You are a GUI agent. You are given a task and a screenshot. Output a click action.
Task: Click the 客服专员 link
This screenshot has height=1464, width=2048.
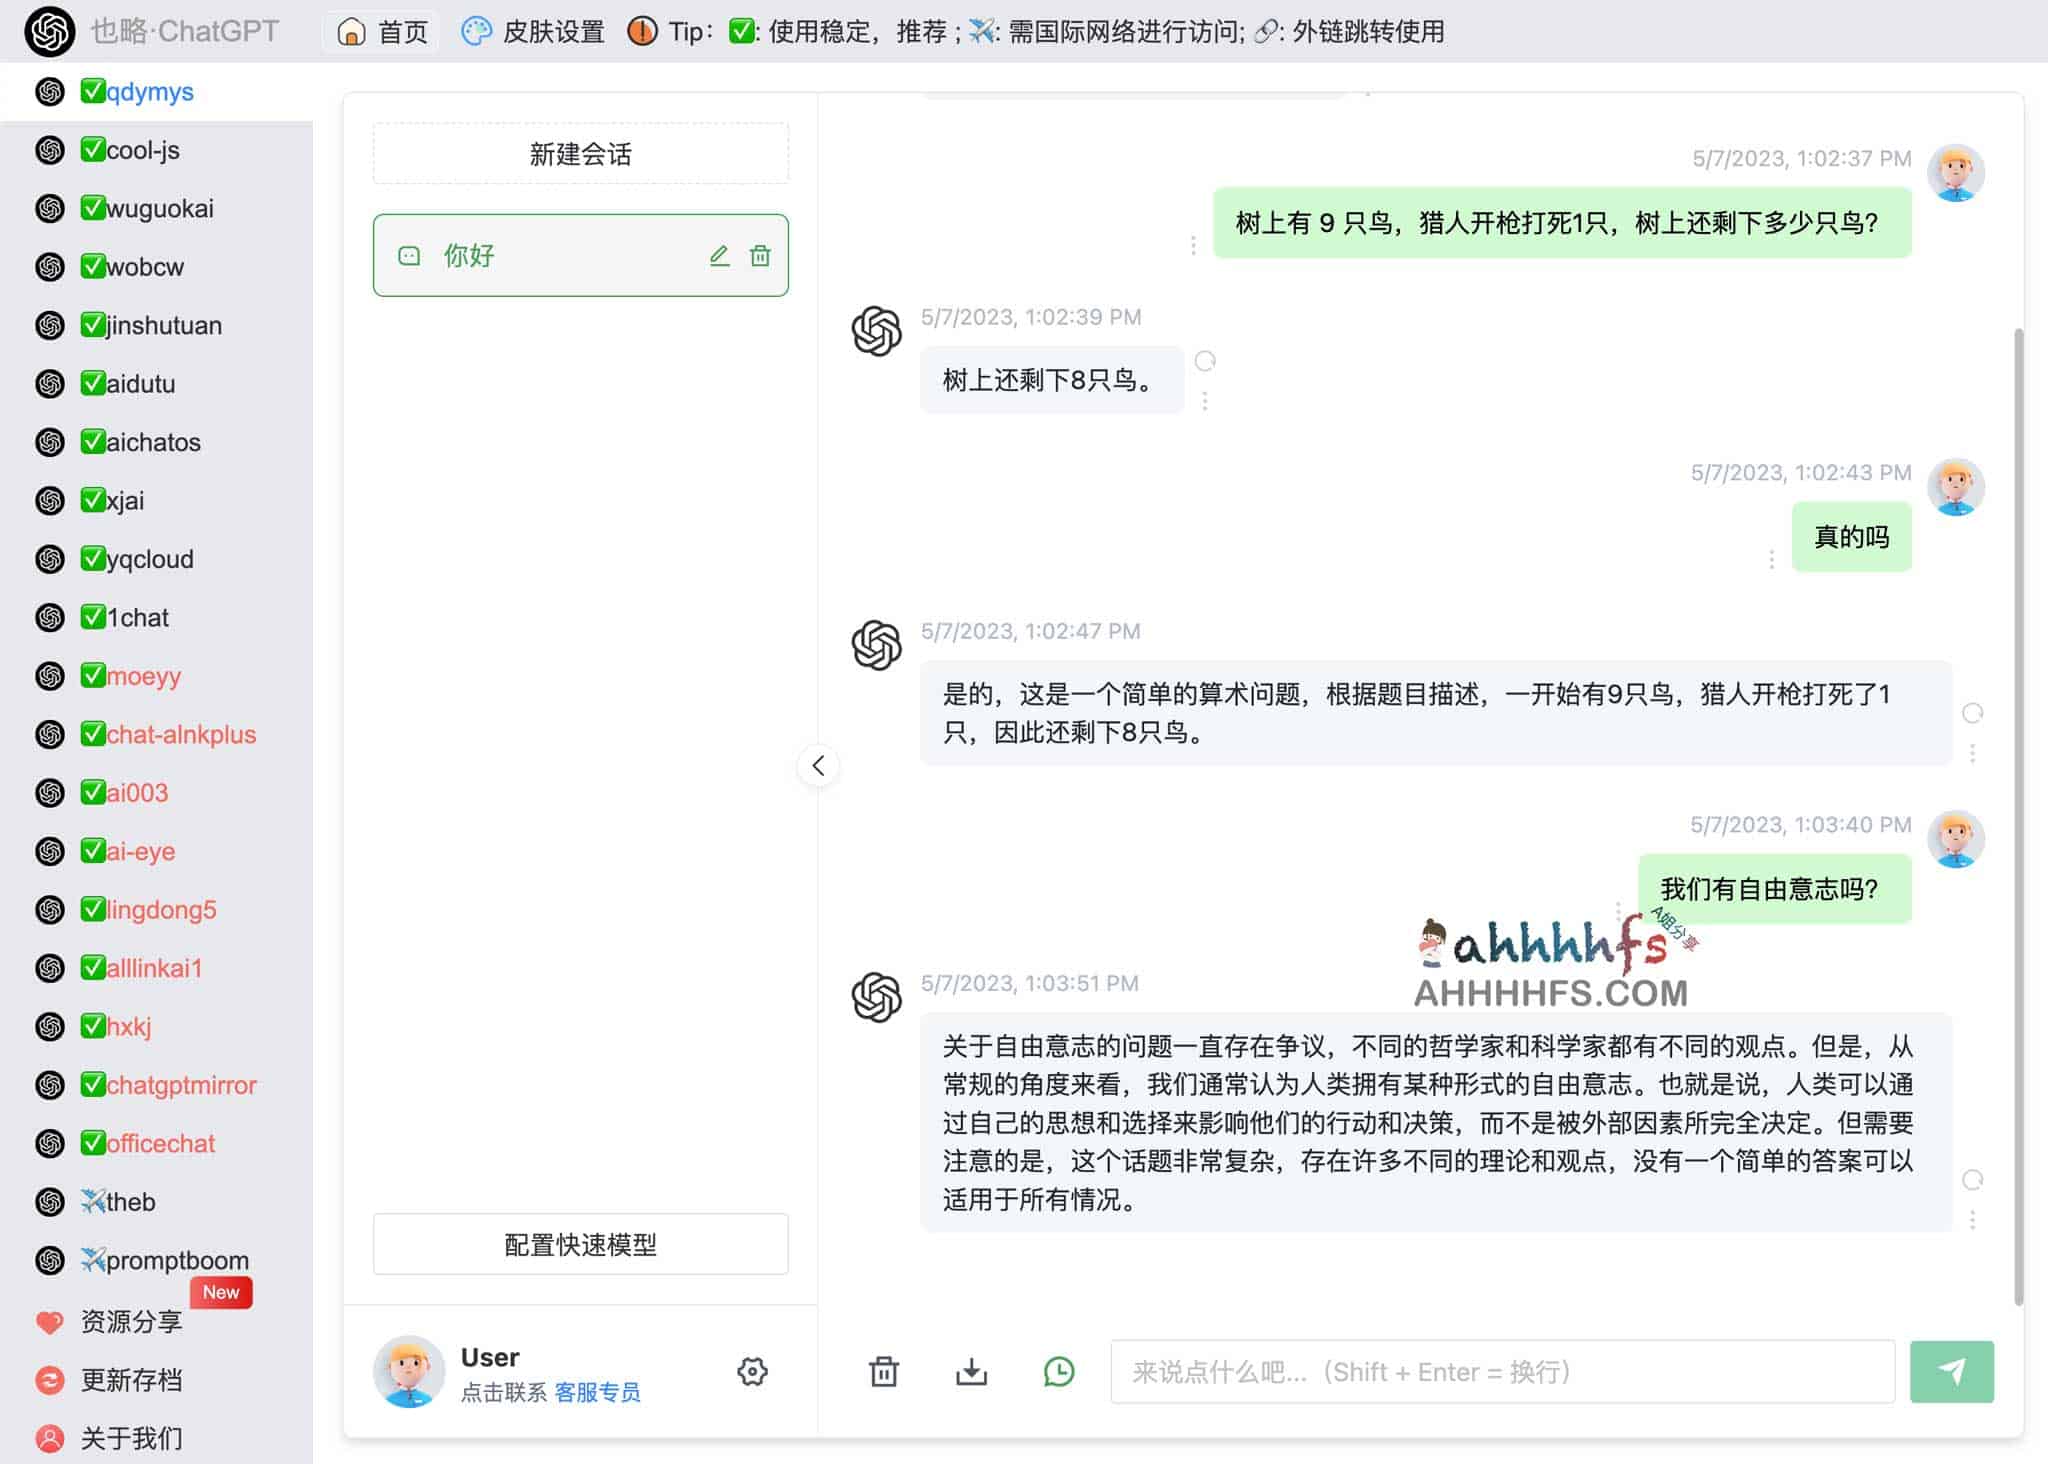(x=597, y=1391)
